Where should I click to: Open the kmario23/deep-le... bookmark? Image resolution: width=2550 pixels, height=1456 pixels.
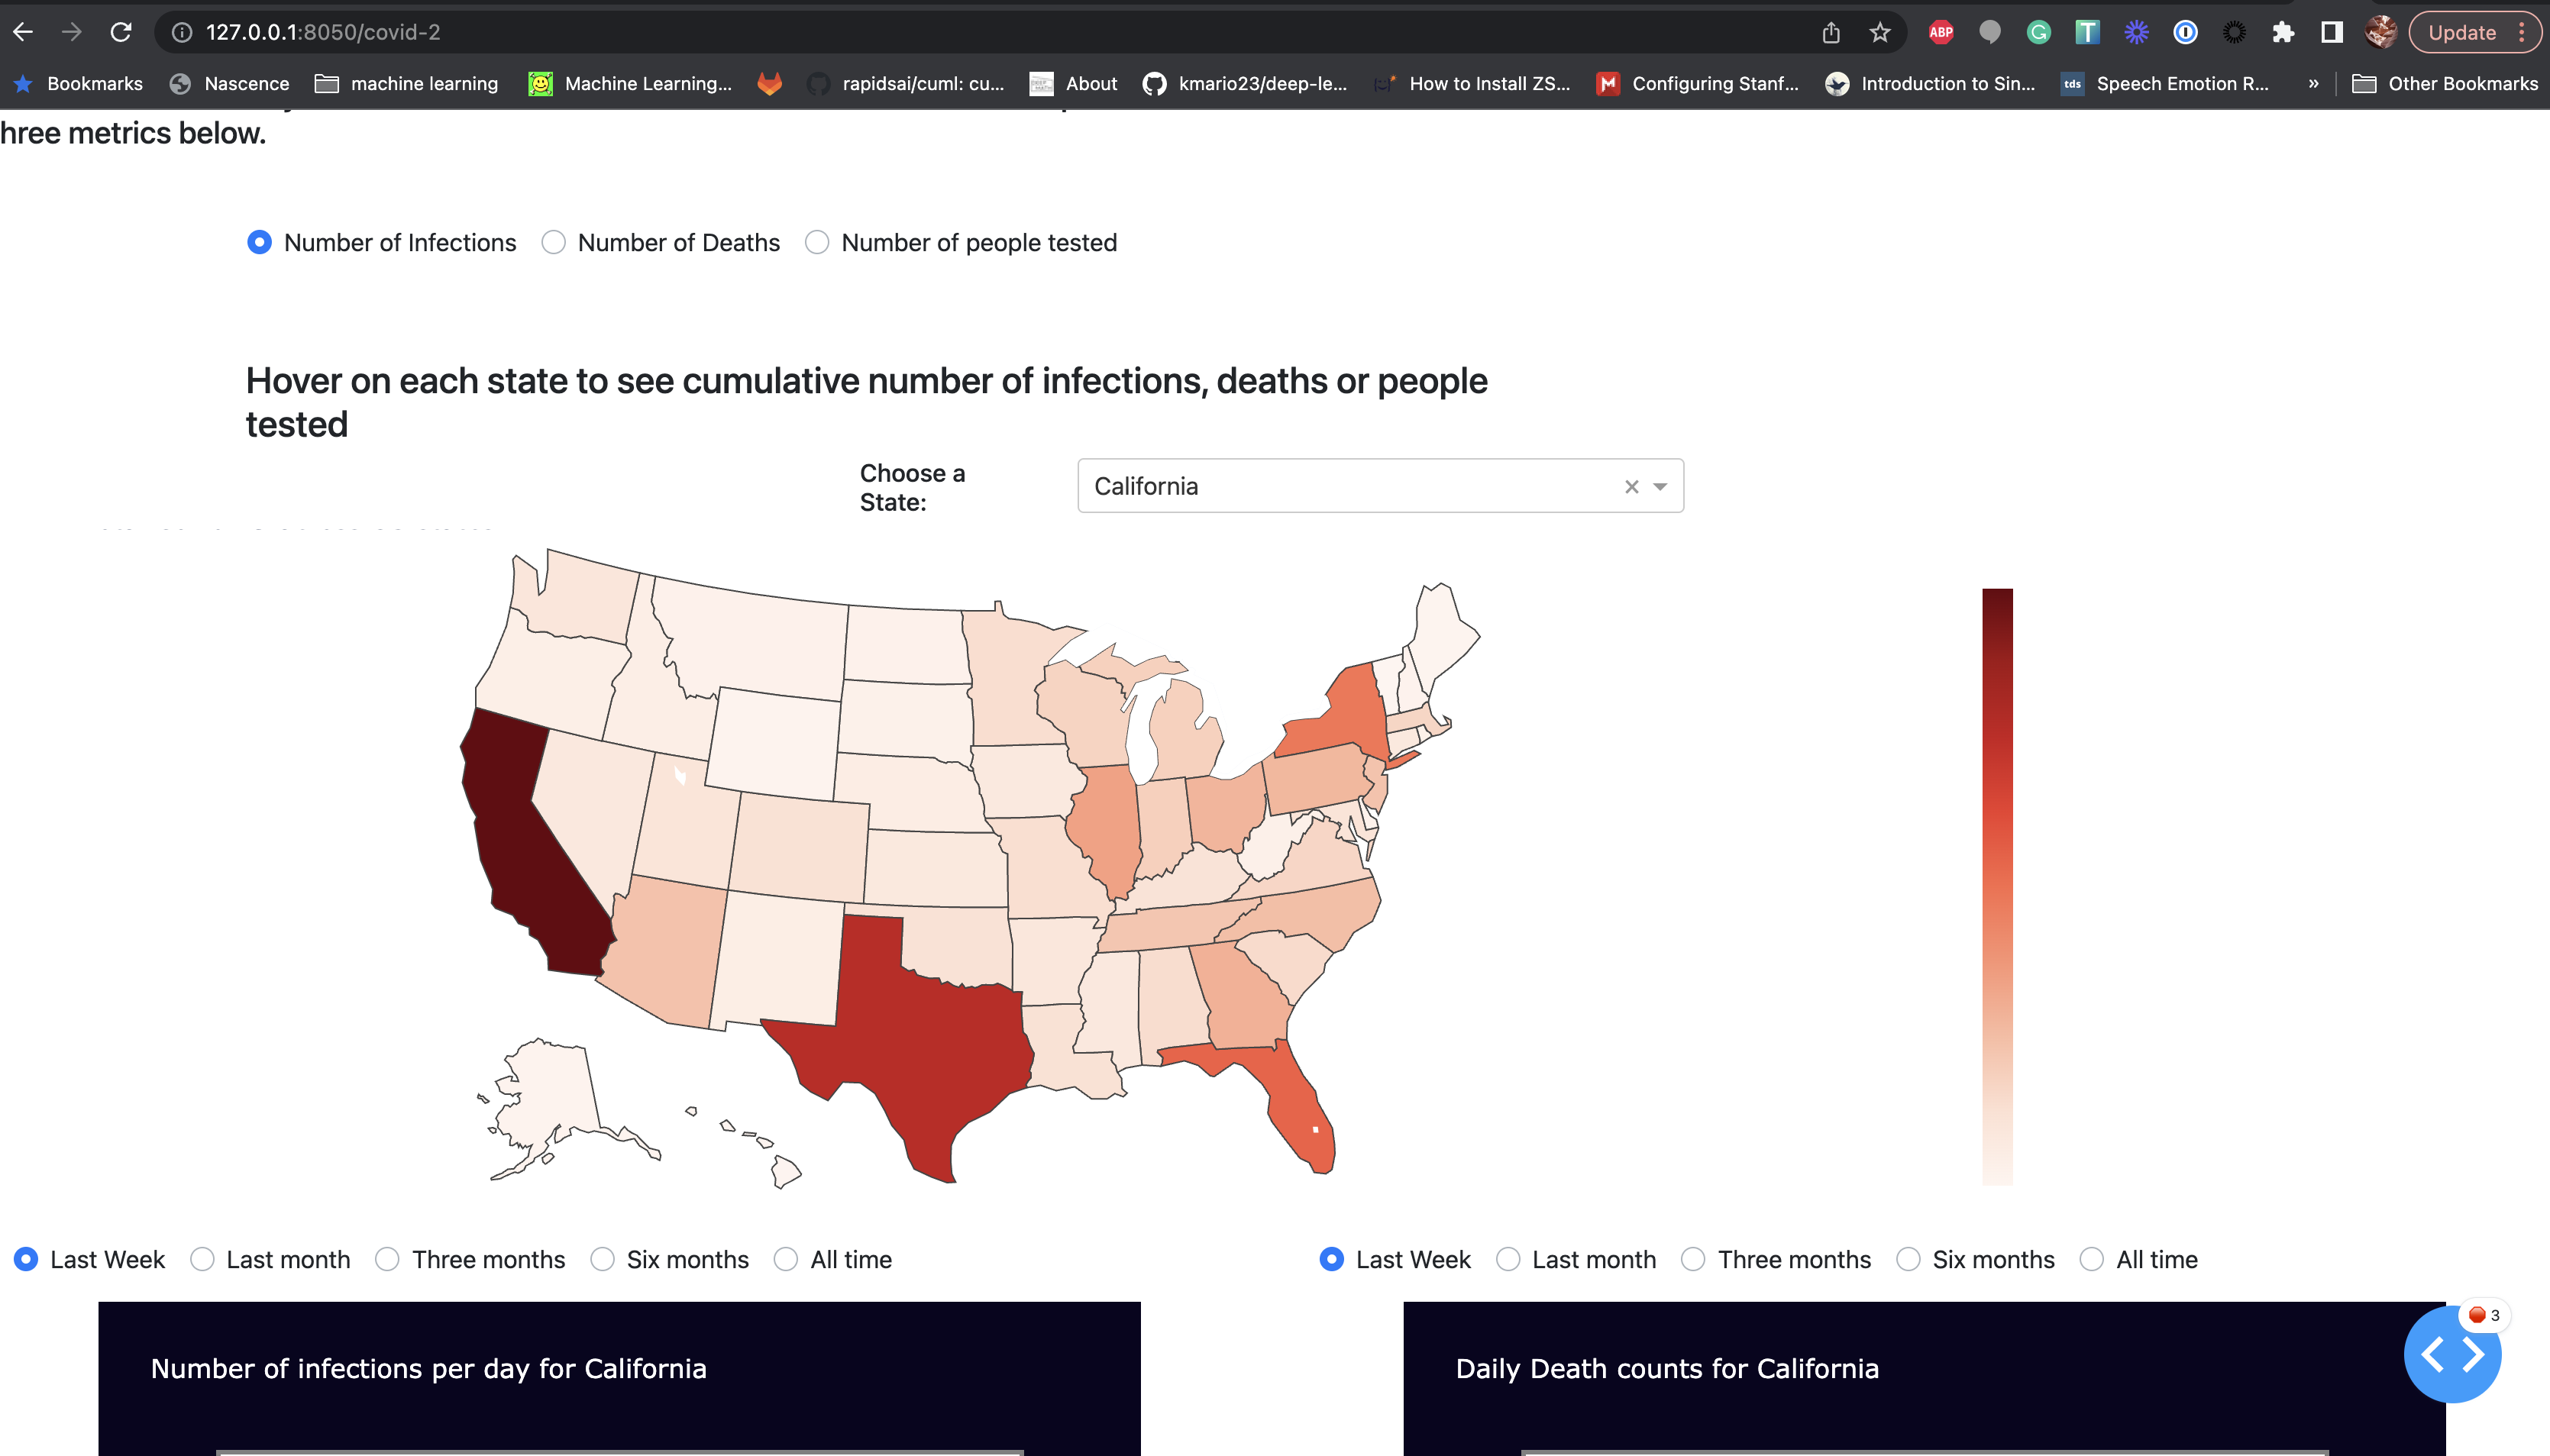1245,84
